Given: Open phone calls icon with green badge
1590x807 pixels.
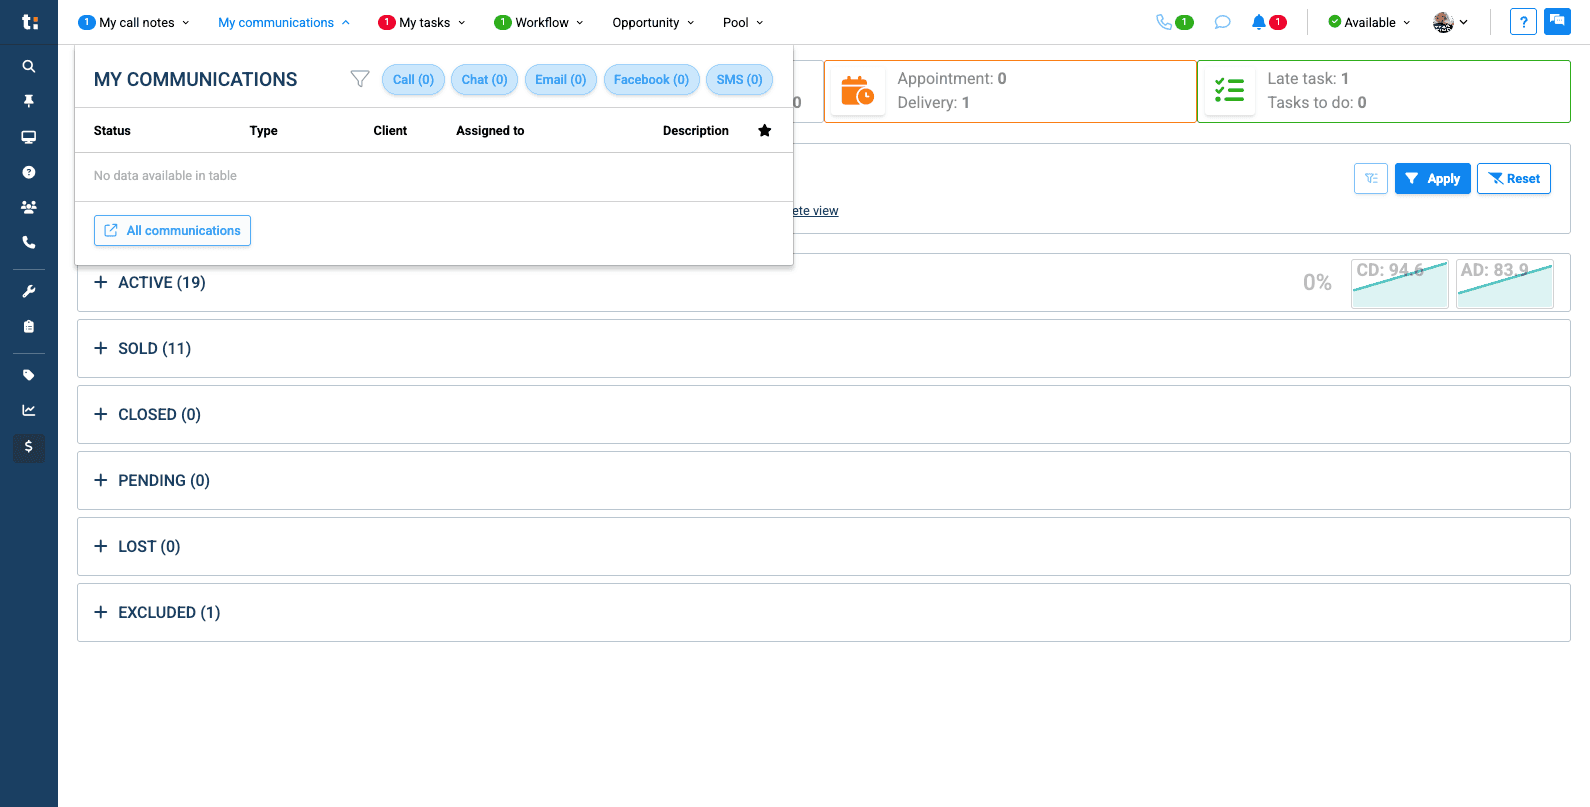Looking at the screenshot, I should pos(1174,22).
